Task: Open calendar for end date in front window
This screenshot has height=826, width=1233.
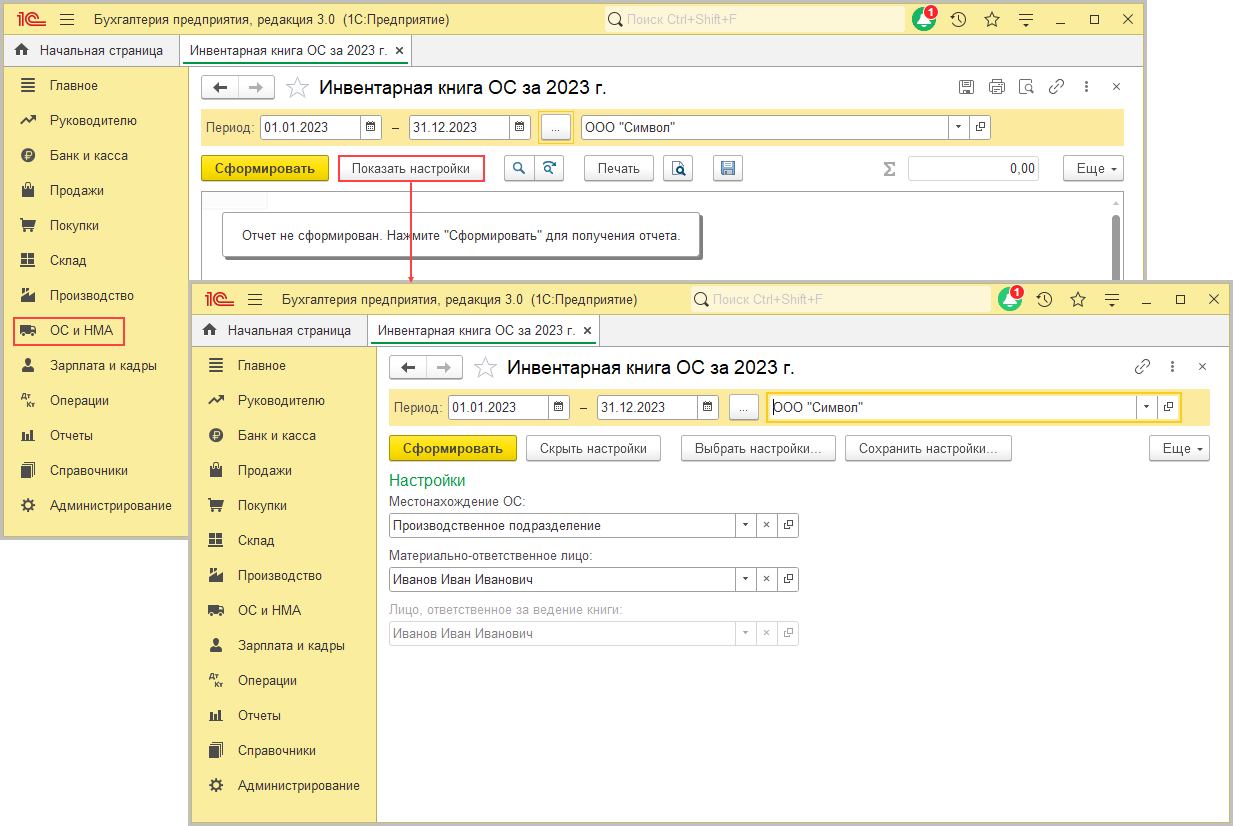Action: pos(709,407)
